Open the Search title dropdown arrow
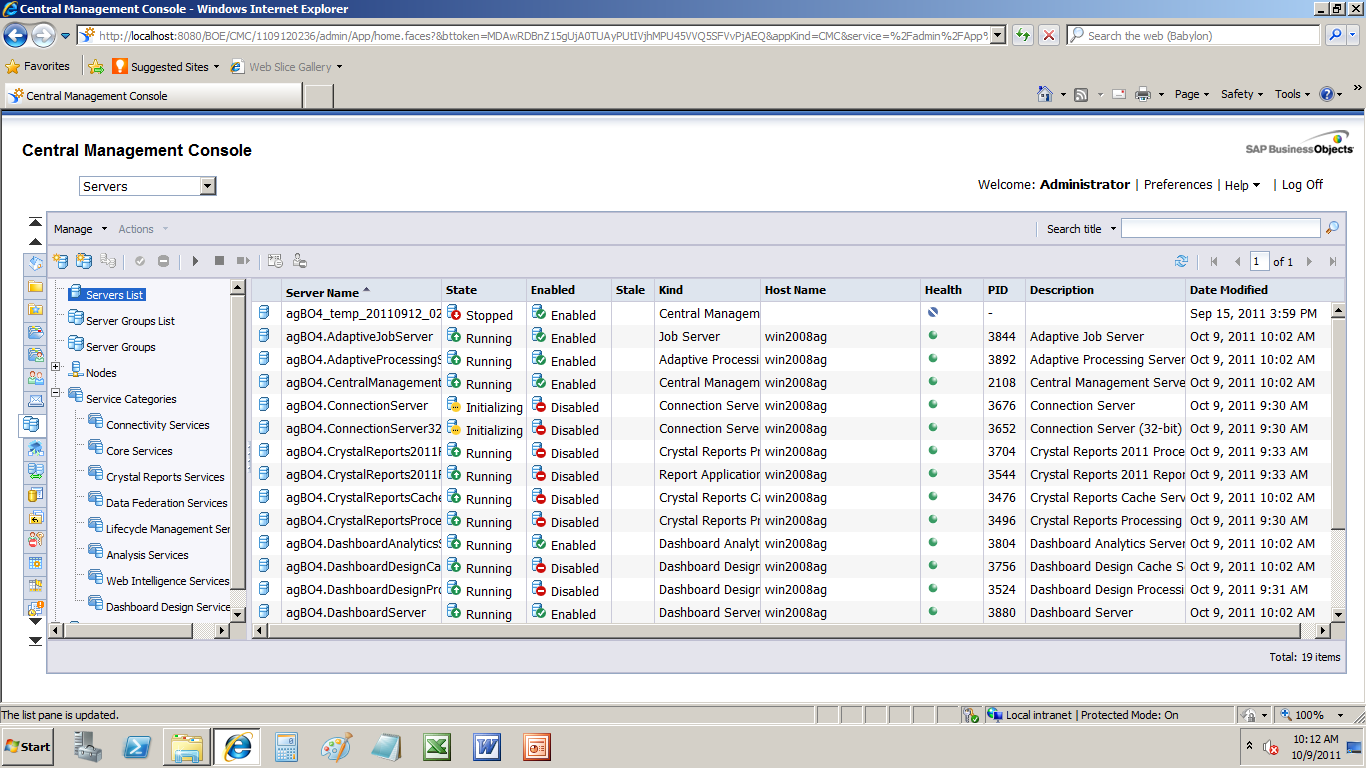 1112,229
